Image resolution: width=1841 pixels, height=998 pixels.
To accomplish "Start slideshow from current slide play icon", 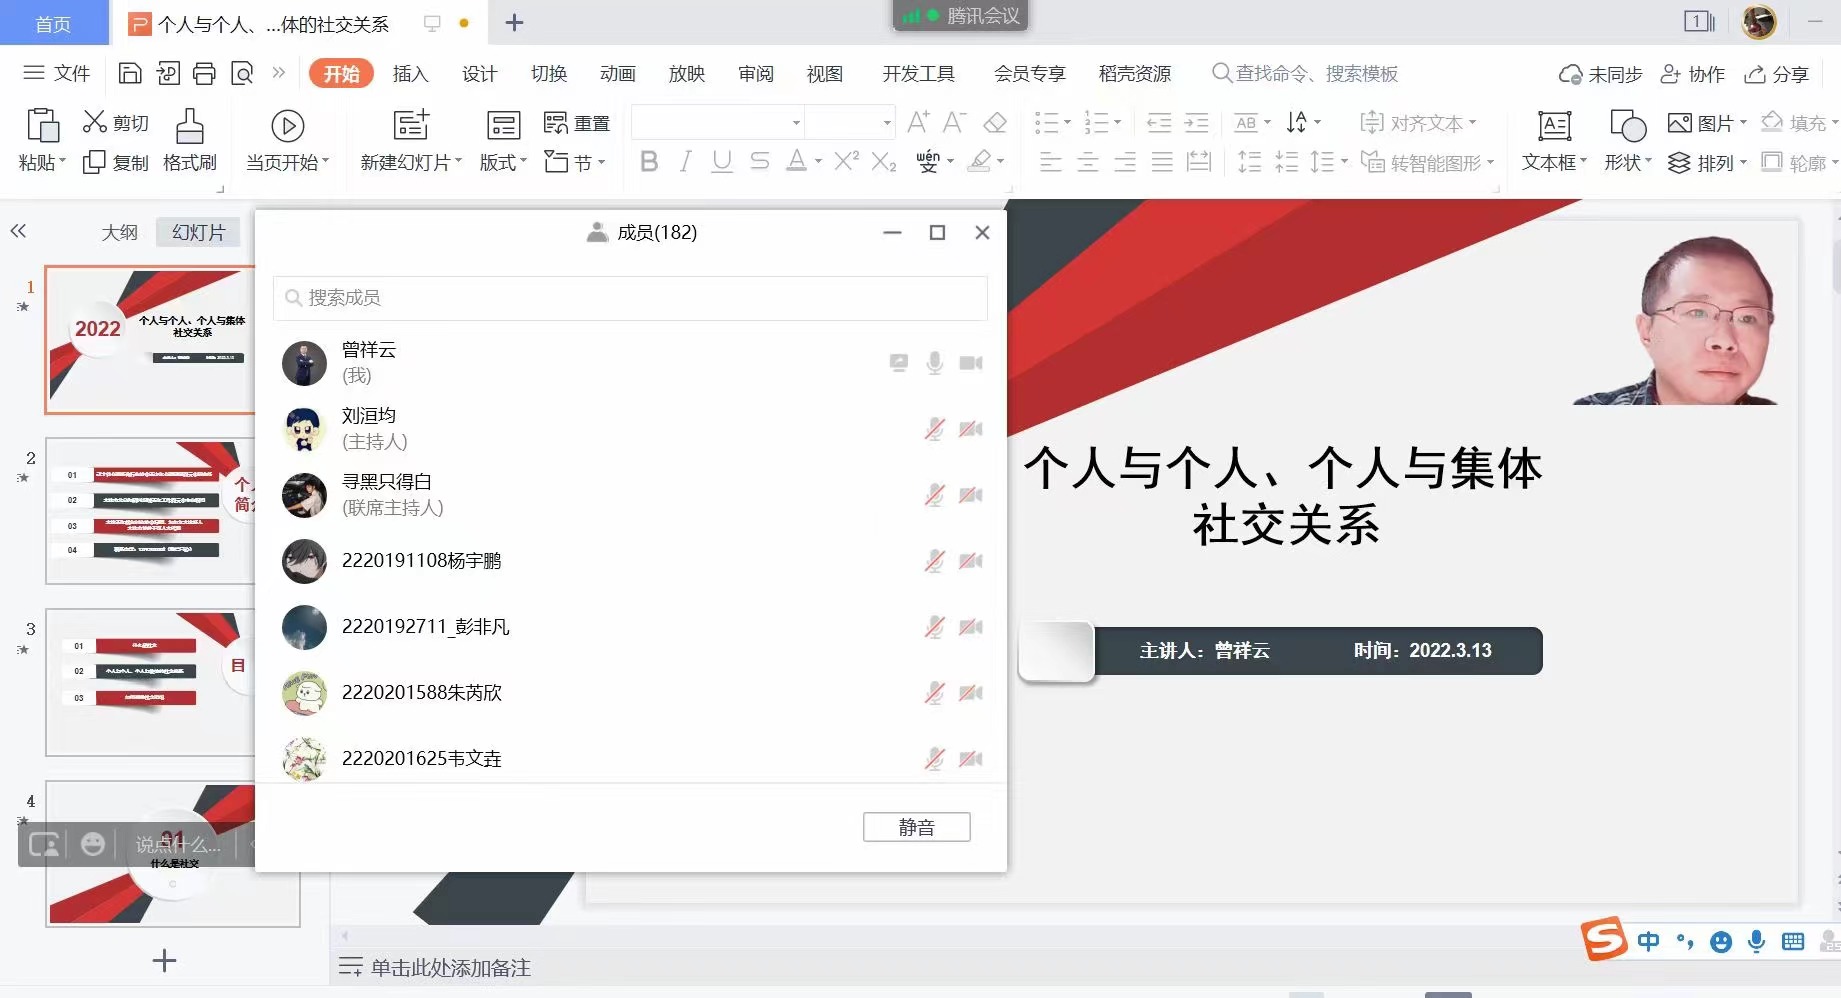I will tap(288, 126).
